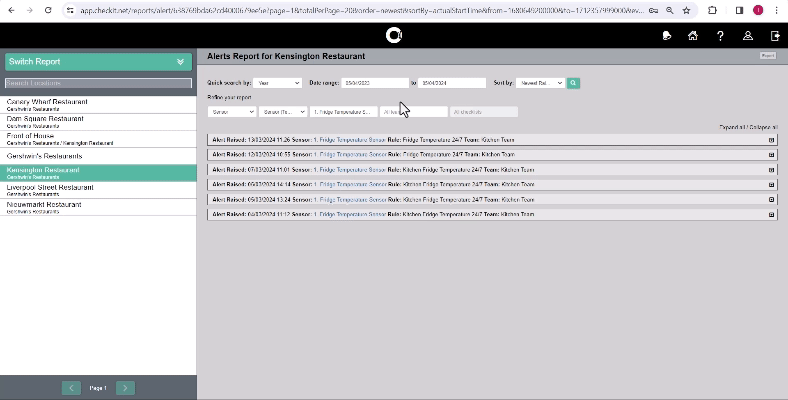The width and height of the screenshot is (788, 400).
Task: Click Expand all link
Action: [x=733, y=128]
